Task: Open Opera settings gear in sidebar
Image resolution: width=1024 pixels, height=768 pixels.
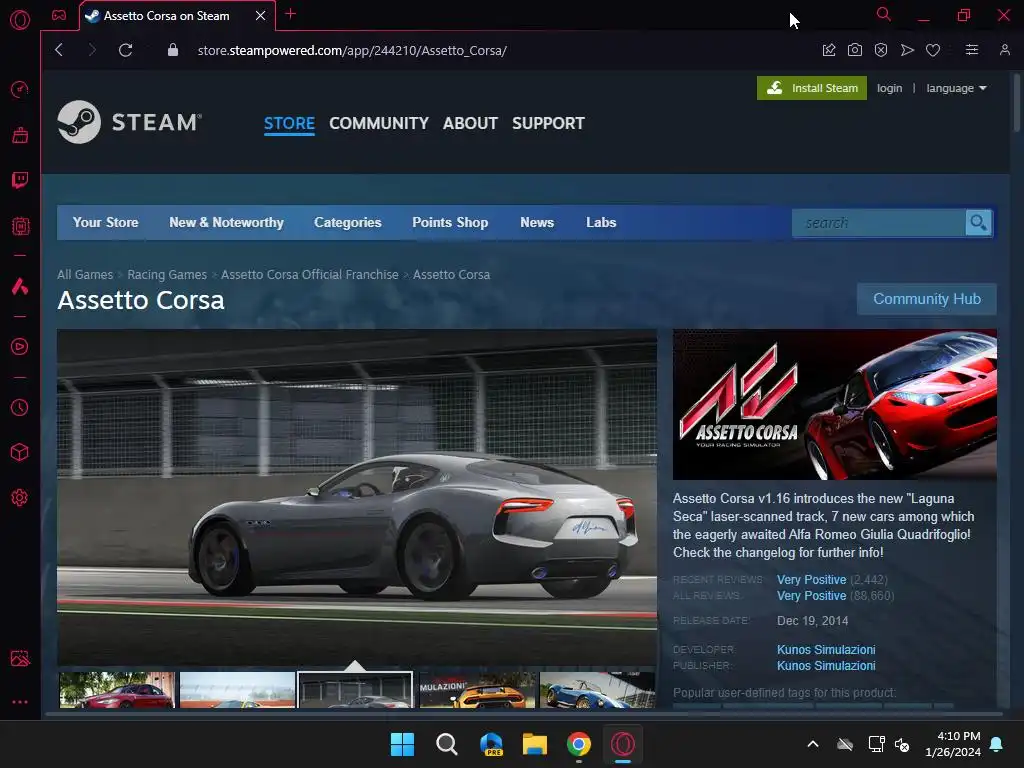Action: point(20,498)
